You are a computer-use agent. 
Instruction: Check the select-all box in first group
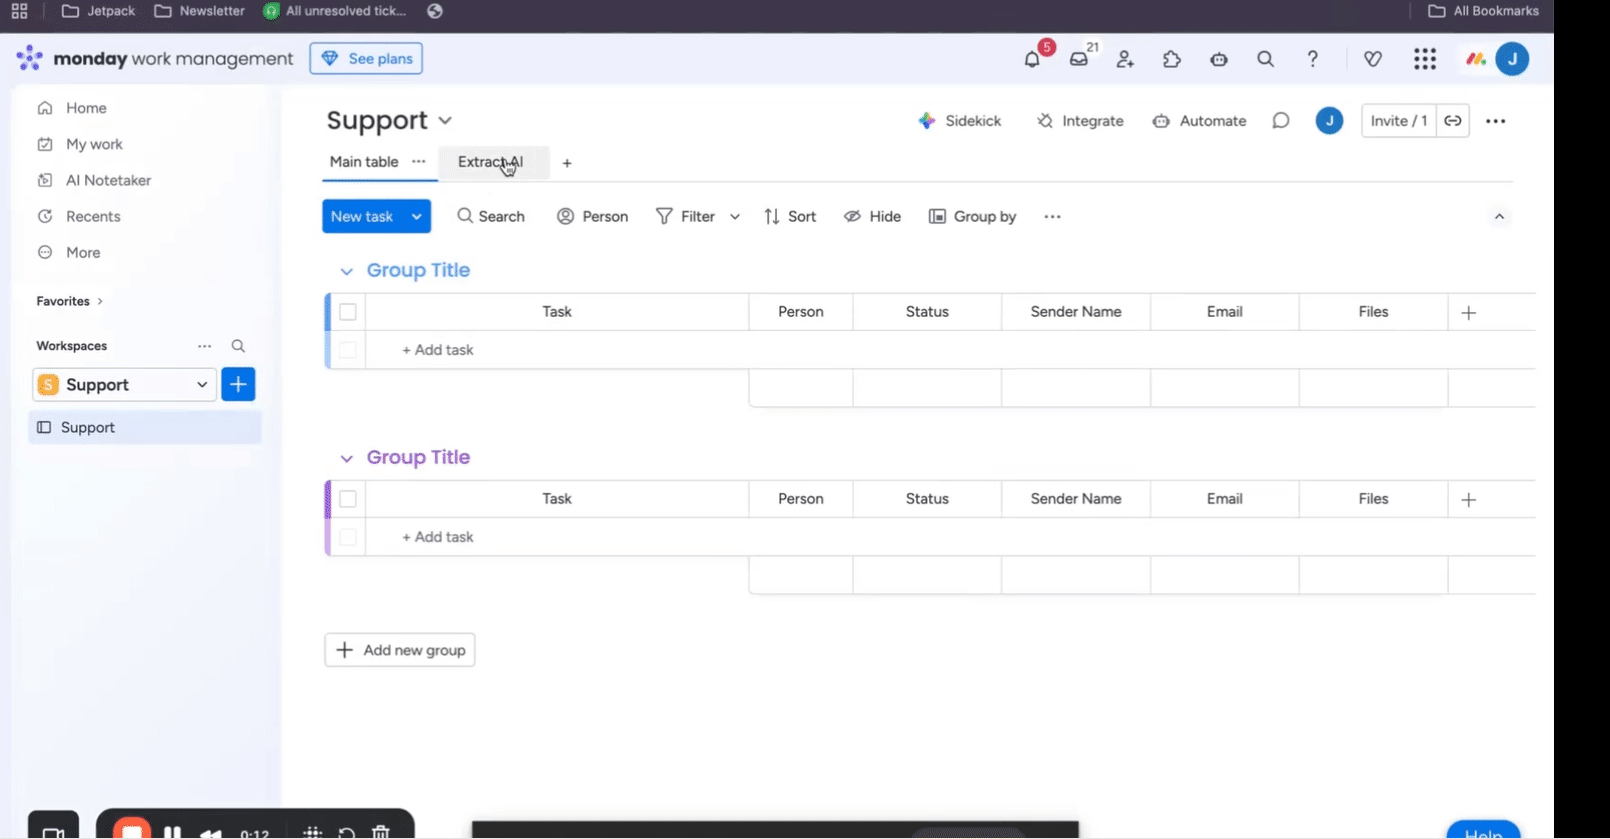[x=348, y=312]
